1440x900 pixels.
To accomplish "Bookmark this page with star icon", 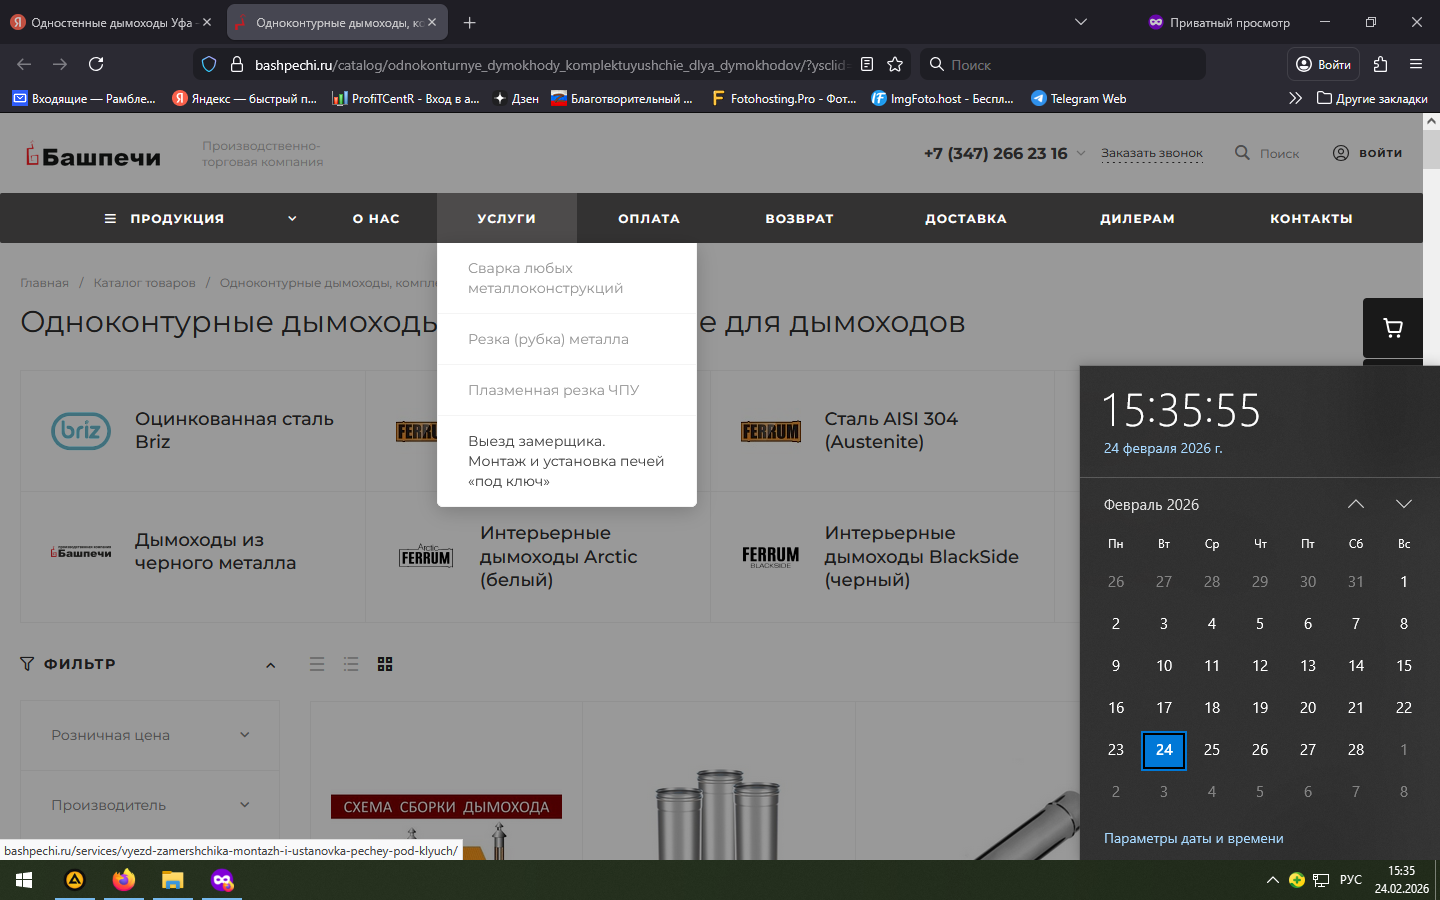I will (x=895, y=64).
